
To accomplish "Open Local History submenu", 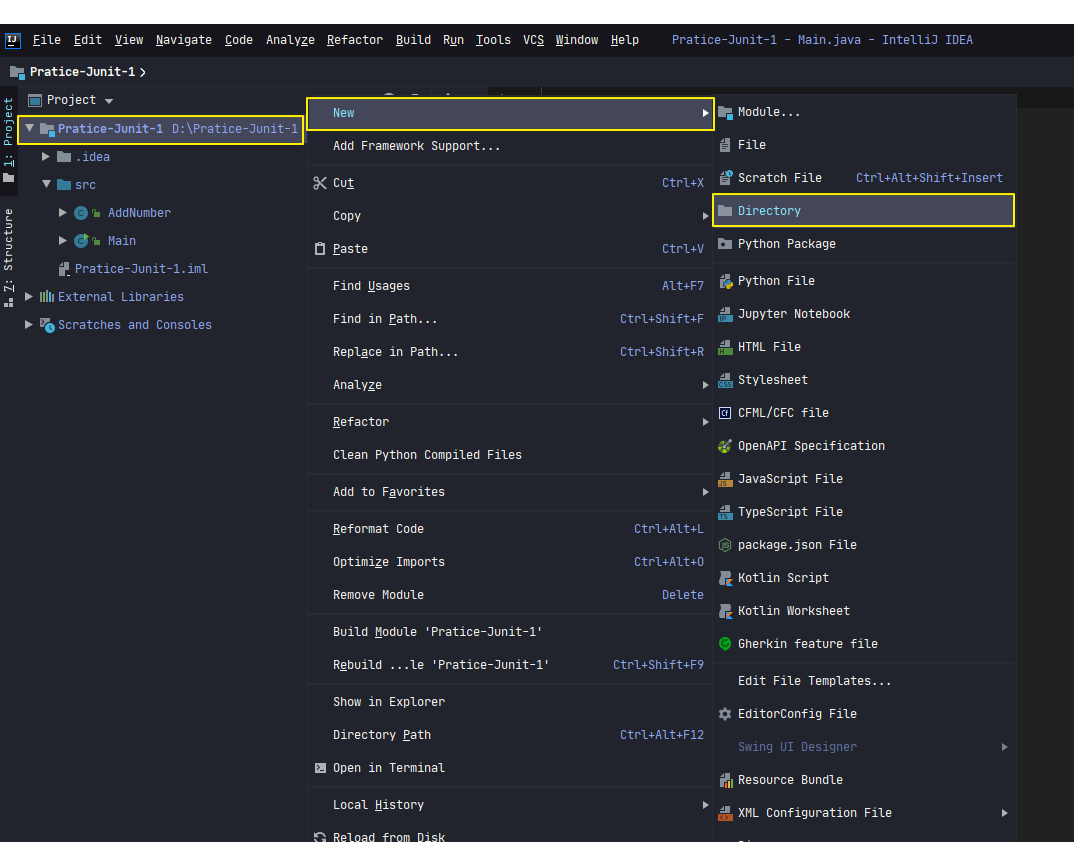I will [x=510, y=805].
